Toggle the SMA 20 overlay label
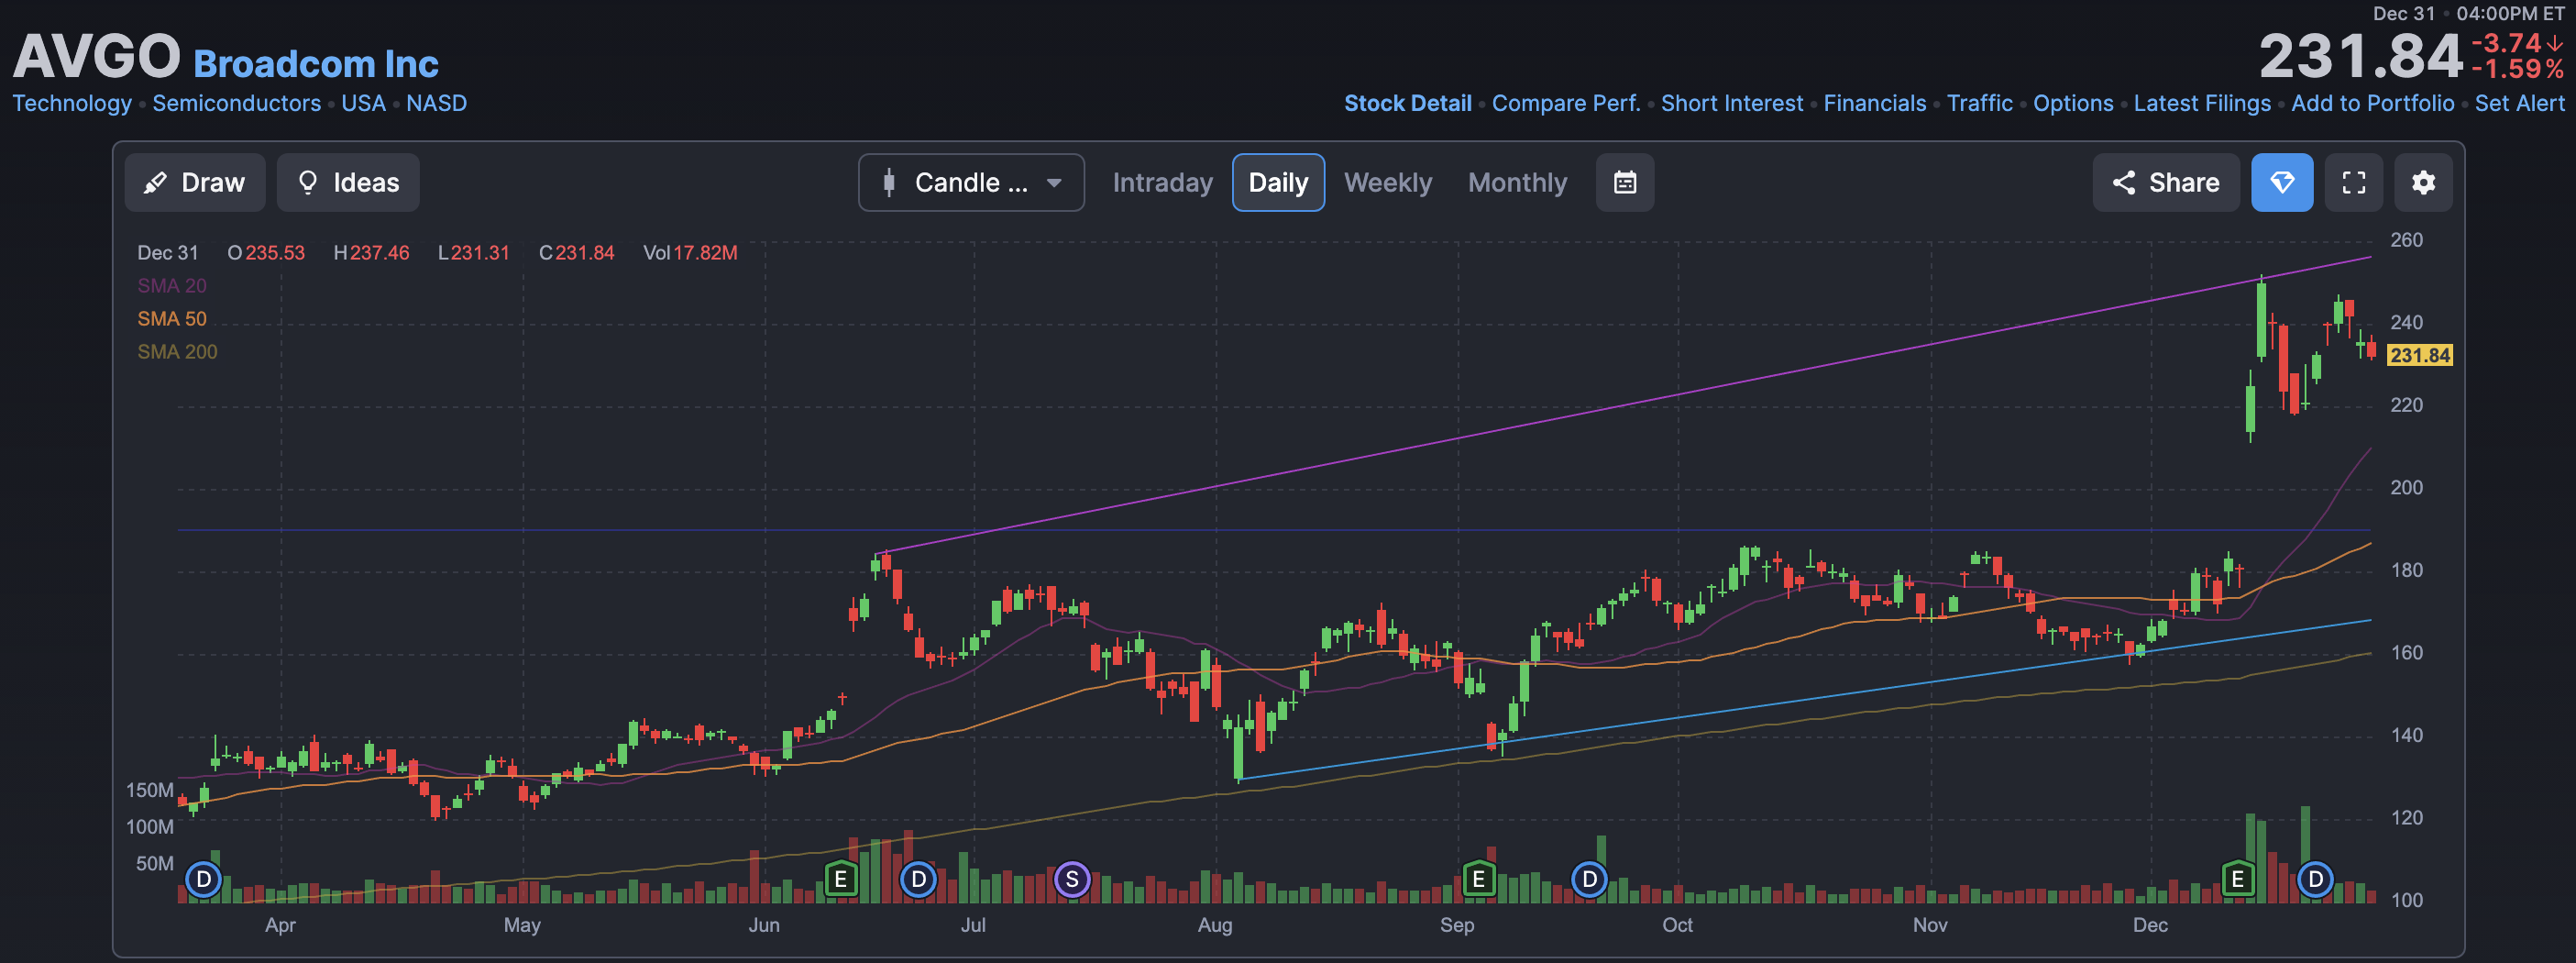Viewport: 2576px width, 963px height. pos(172,286)
